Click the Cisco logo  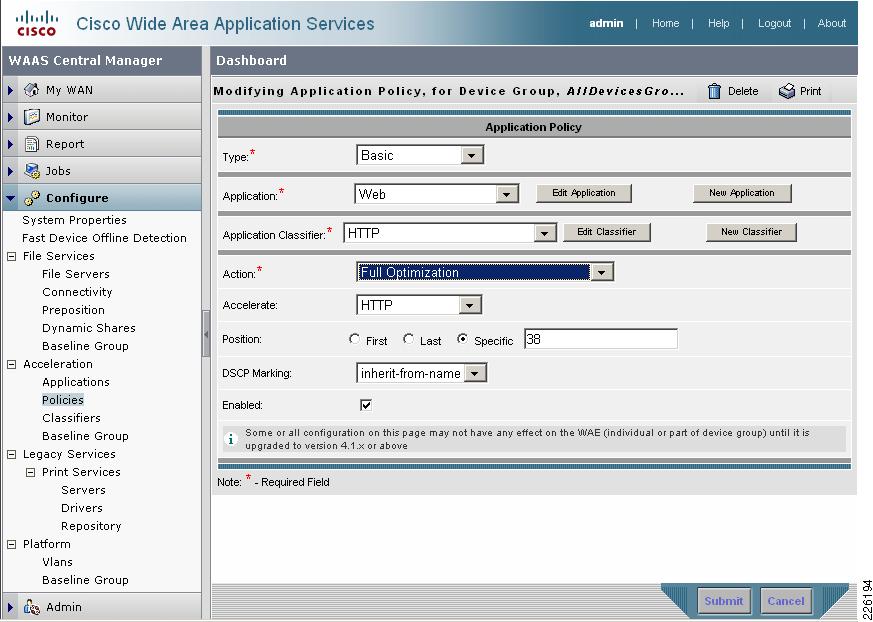(36, 23)
